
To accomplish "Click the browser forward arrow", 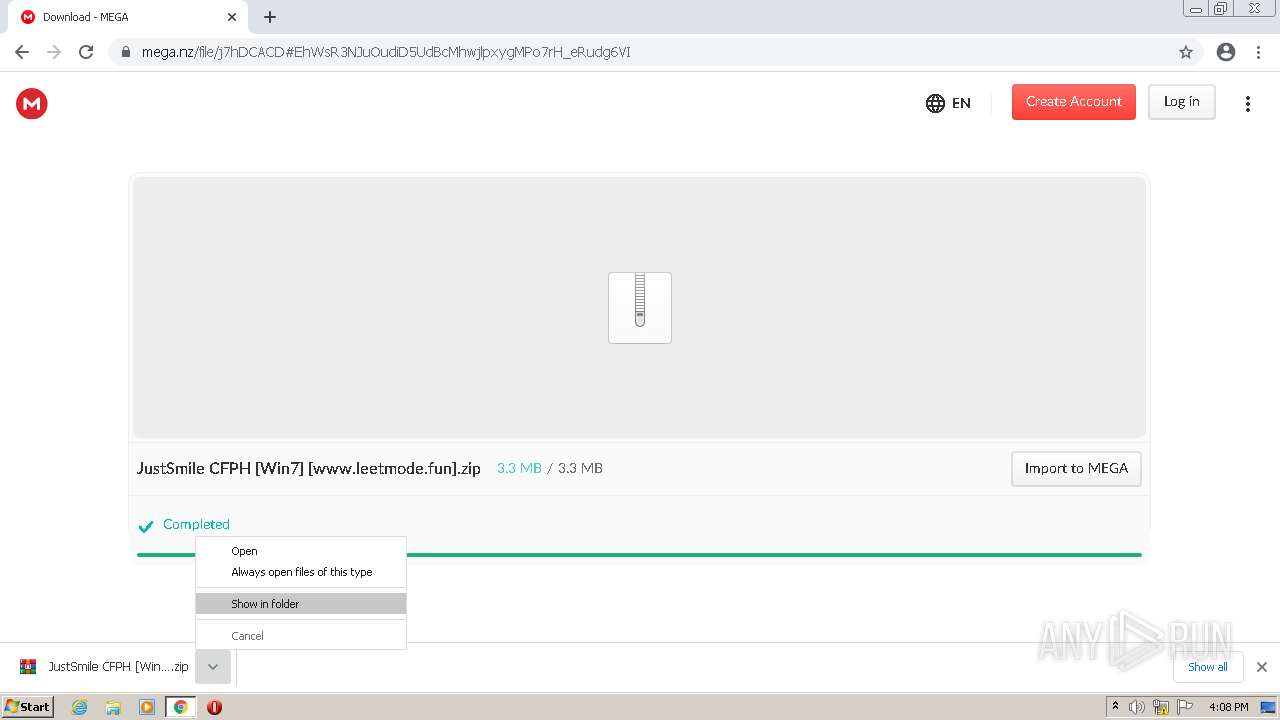I will [x=54, y=52].
